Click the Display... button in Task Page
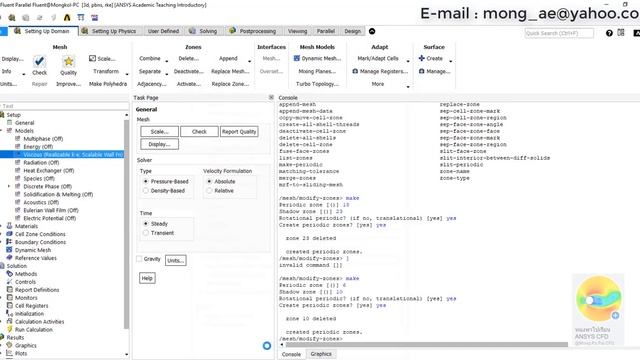This screenshot has height=360, width=640. click(159, 144)
